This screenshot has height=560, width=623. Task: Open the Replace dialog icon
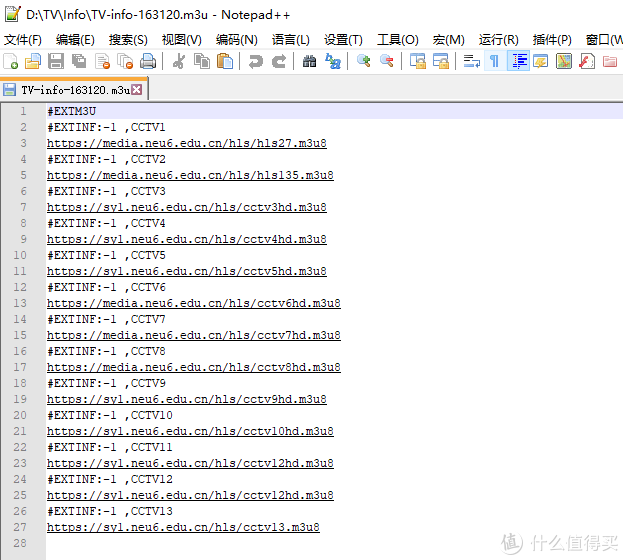tap(333, 62)
